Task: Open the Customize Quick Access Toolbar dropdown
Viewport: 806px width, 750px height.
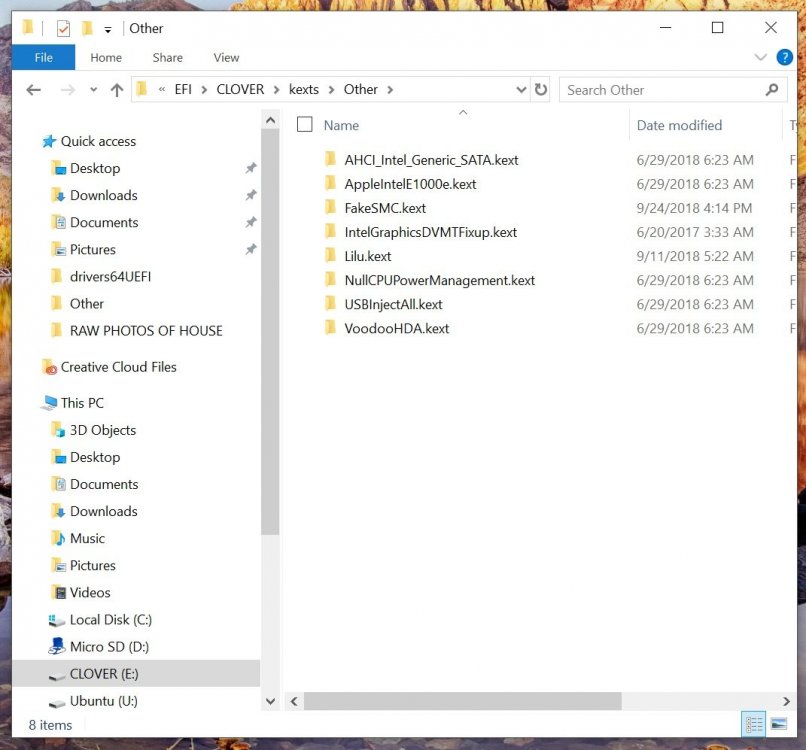Action: 108,30
